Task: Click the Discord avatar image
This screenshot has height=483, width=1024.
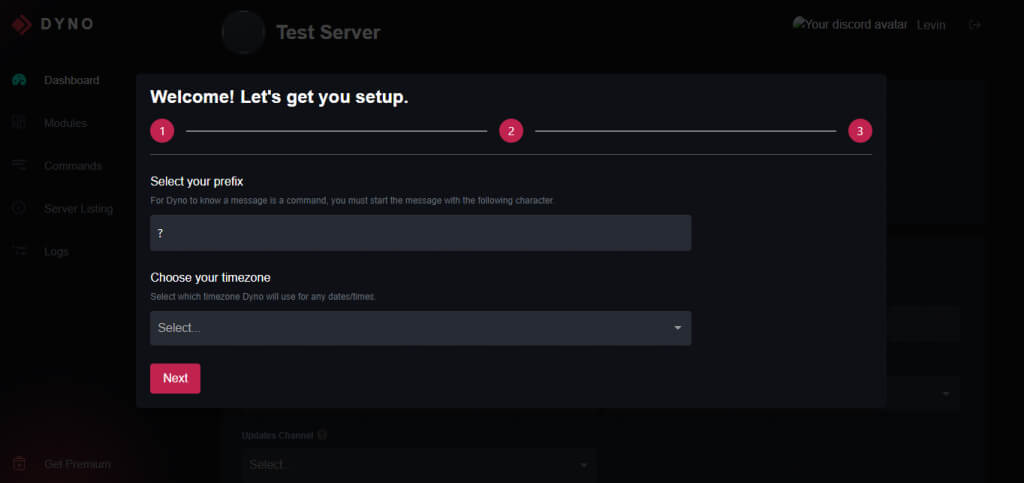Action: click(x=800, y=23)
